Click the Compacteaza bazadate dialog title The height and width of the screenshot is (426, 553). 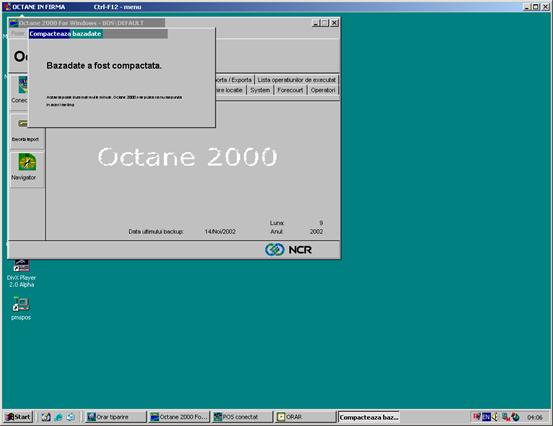(65, 34)
